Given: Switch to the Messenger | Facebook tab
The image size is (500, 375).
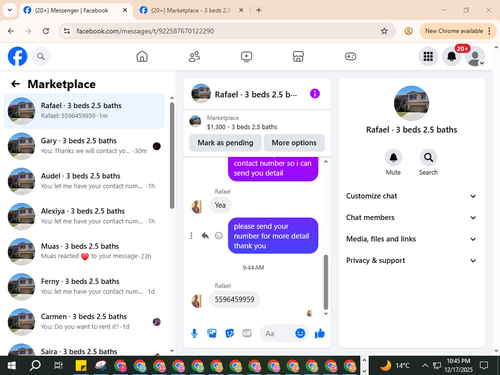Looking at the screenshot, I should click(71, 10).
